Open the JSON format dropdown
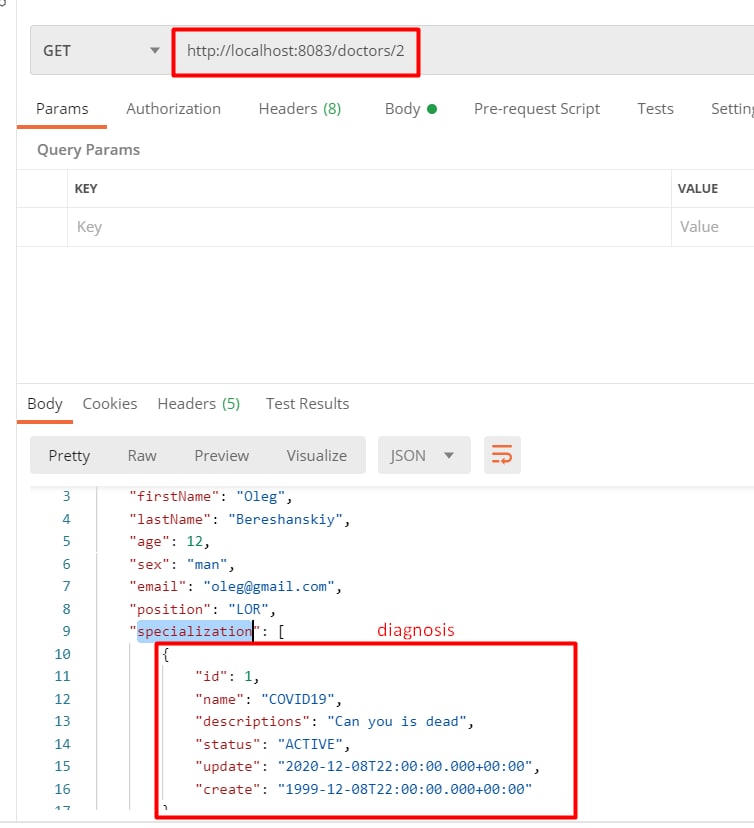 pyautogui.click(x=422, y=455)
